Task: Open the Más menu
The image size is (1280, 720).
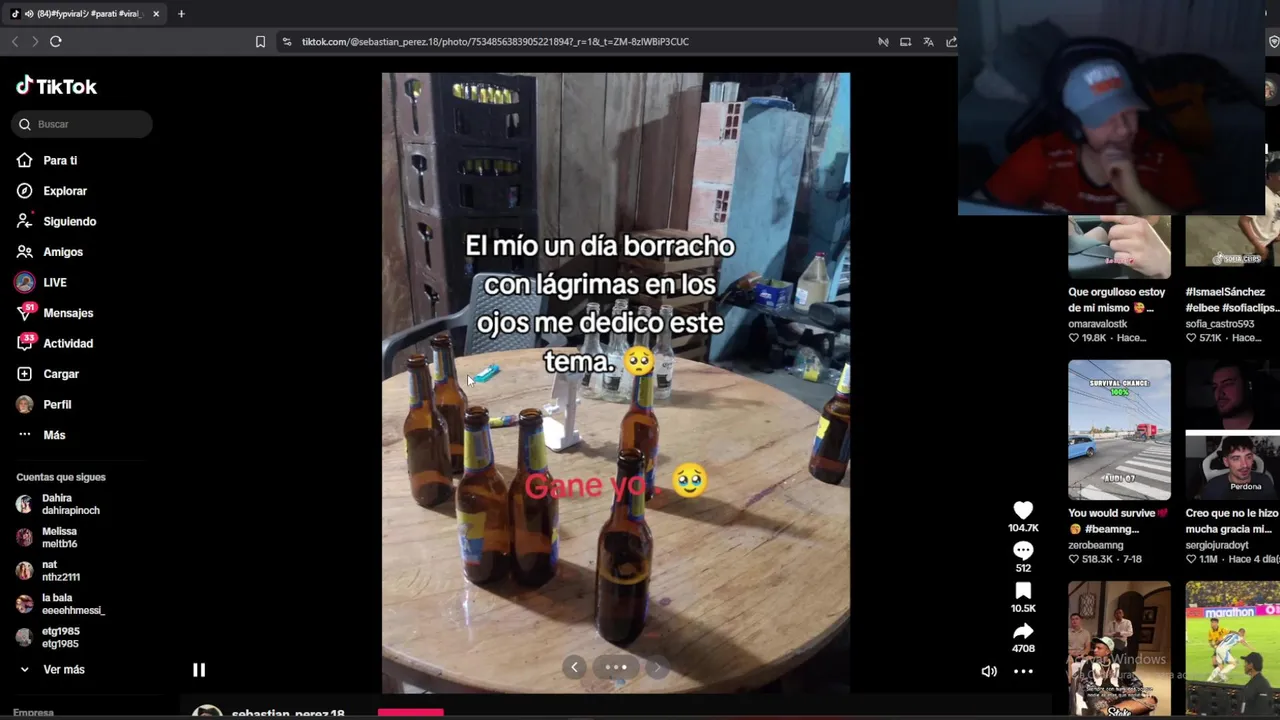Action: [x=41, y=435]
